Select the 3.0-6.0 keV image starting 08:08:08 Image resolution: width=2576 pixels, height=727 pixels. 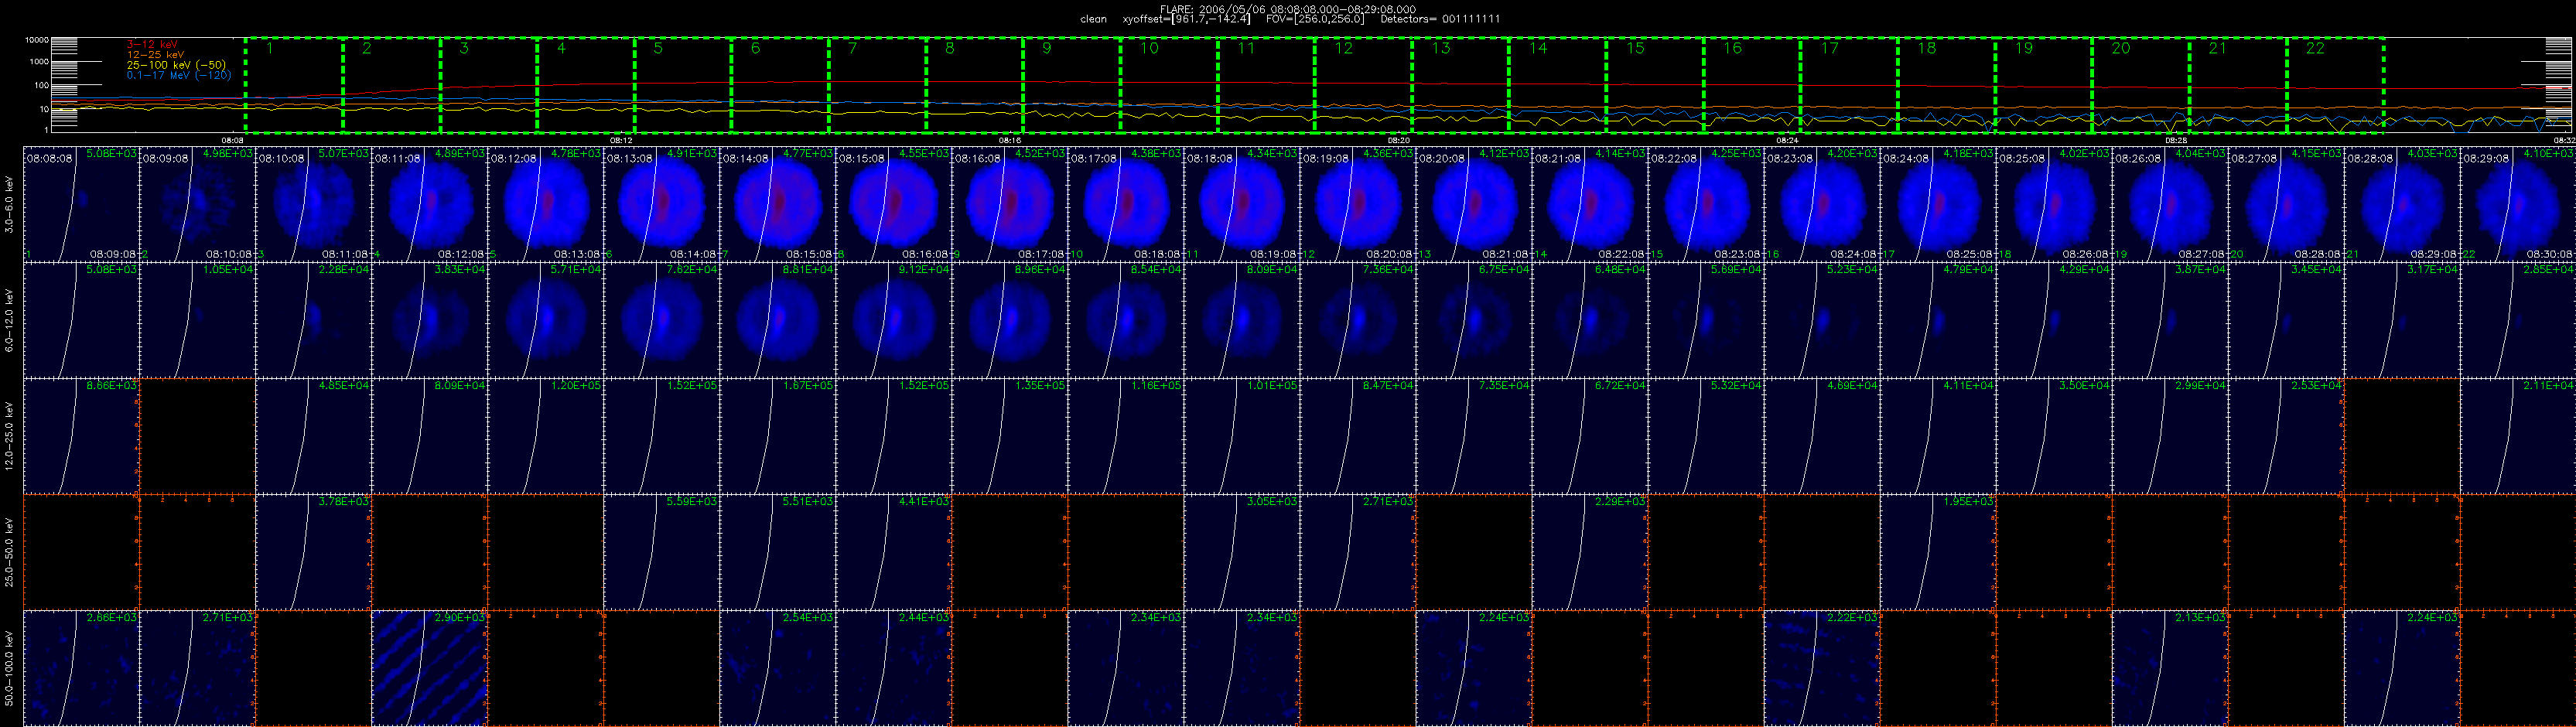click(x=82, y=204)
